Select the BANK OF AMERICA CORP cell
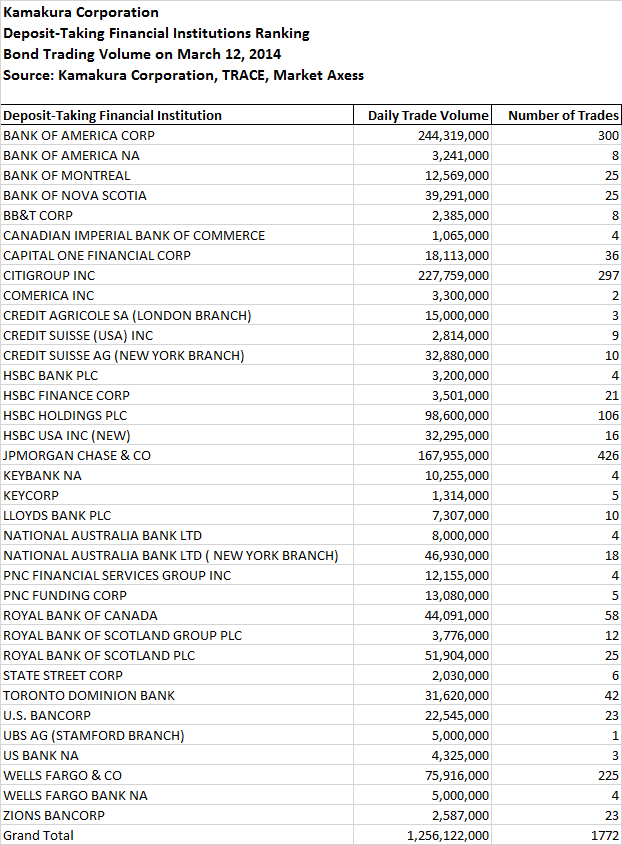This screenshot has width=622, height=845. 177,135
